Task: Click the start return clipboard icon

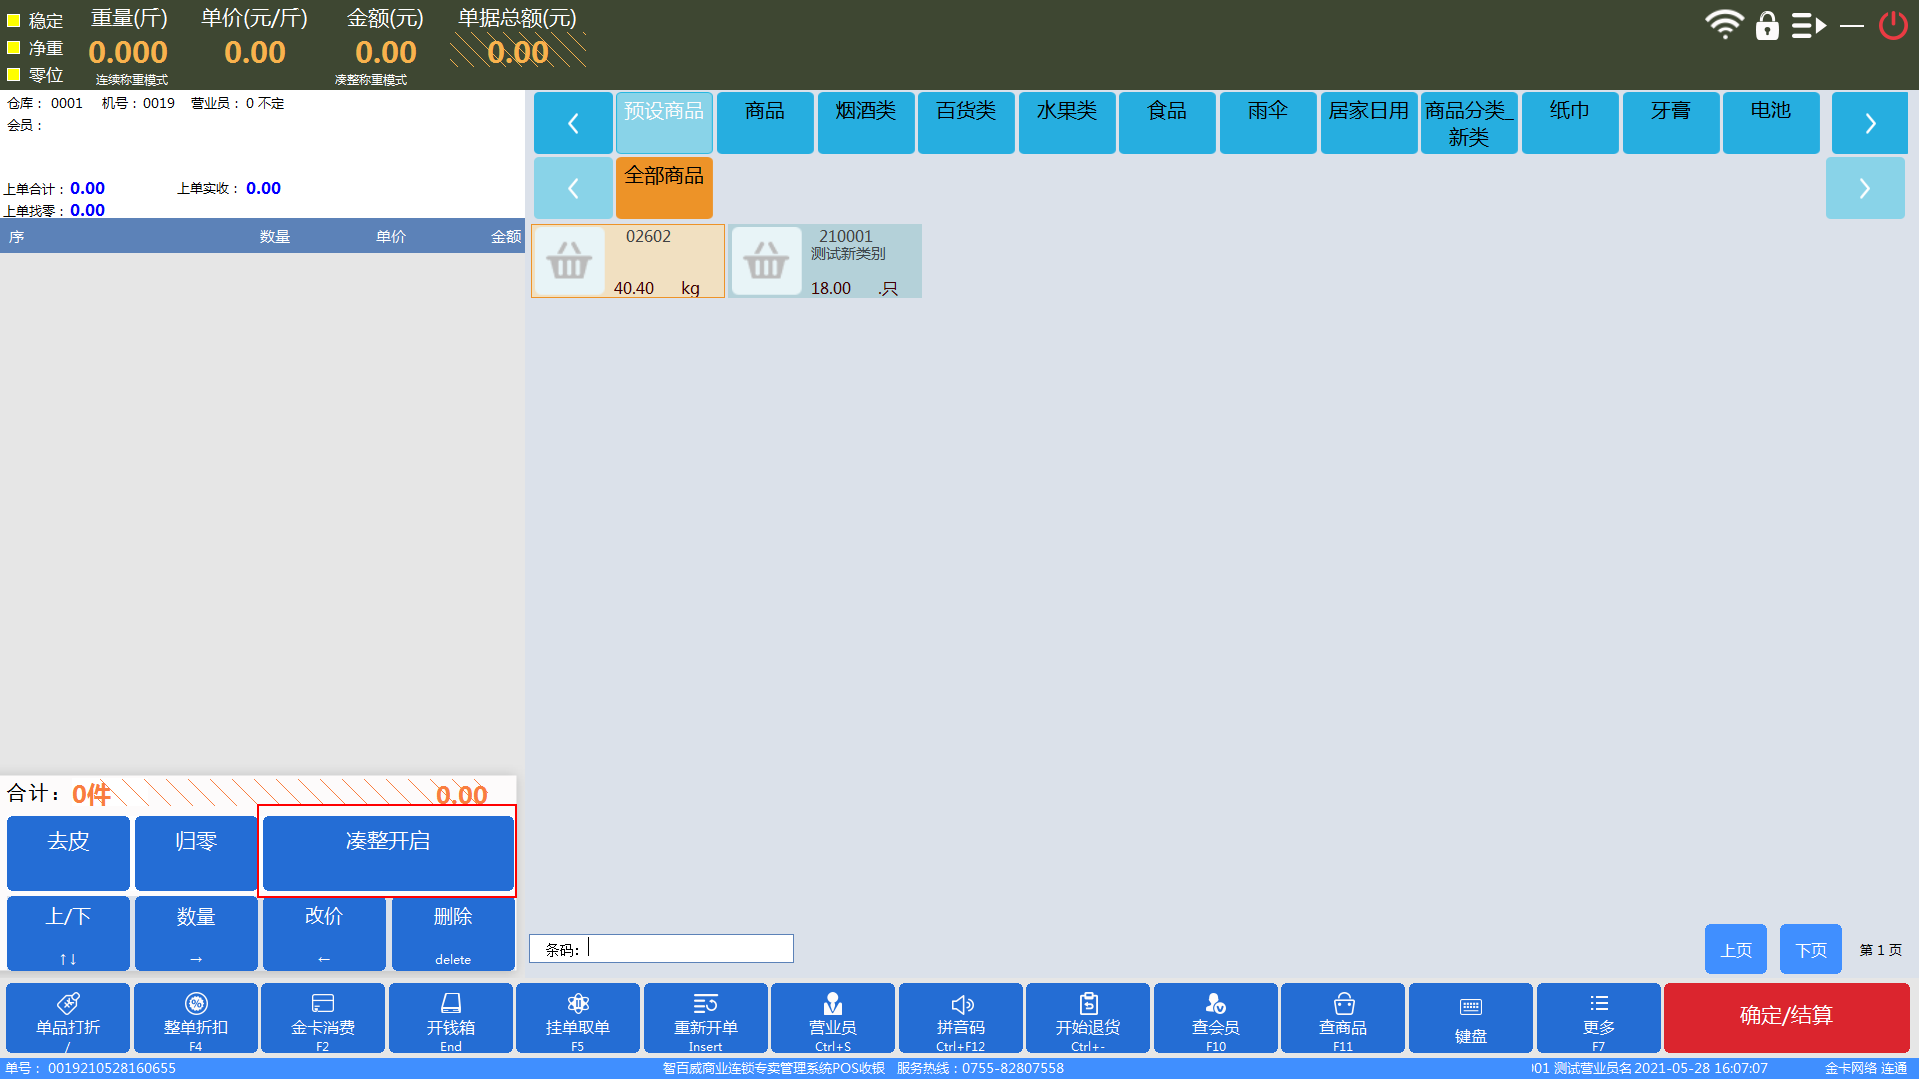Action: point(1089,1003)
